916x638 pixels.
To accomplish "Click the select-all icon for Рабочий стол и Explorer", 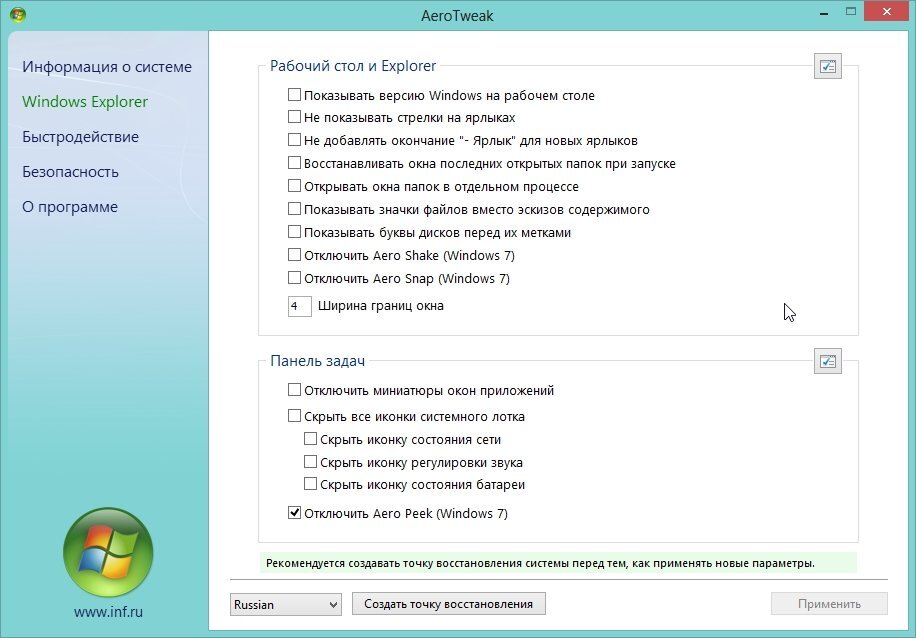I will coord(827,67).
